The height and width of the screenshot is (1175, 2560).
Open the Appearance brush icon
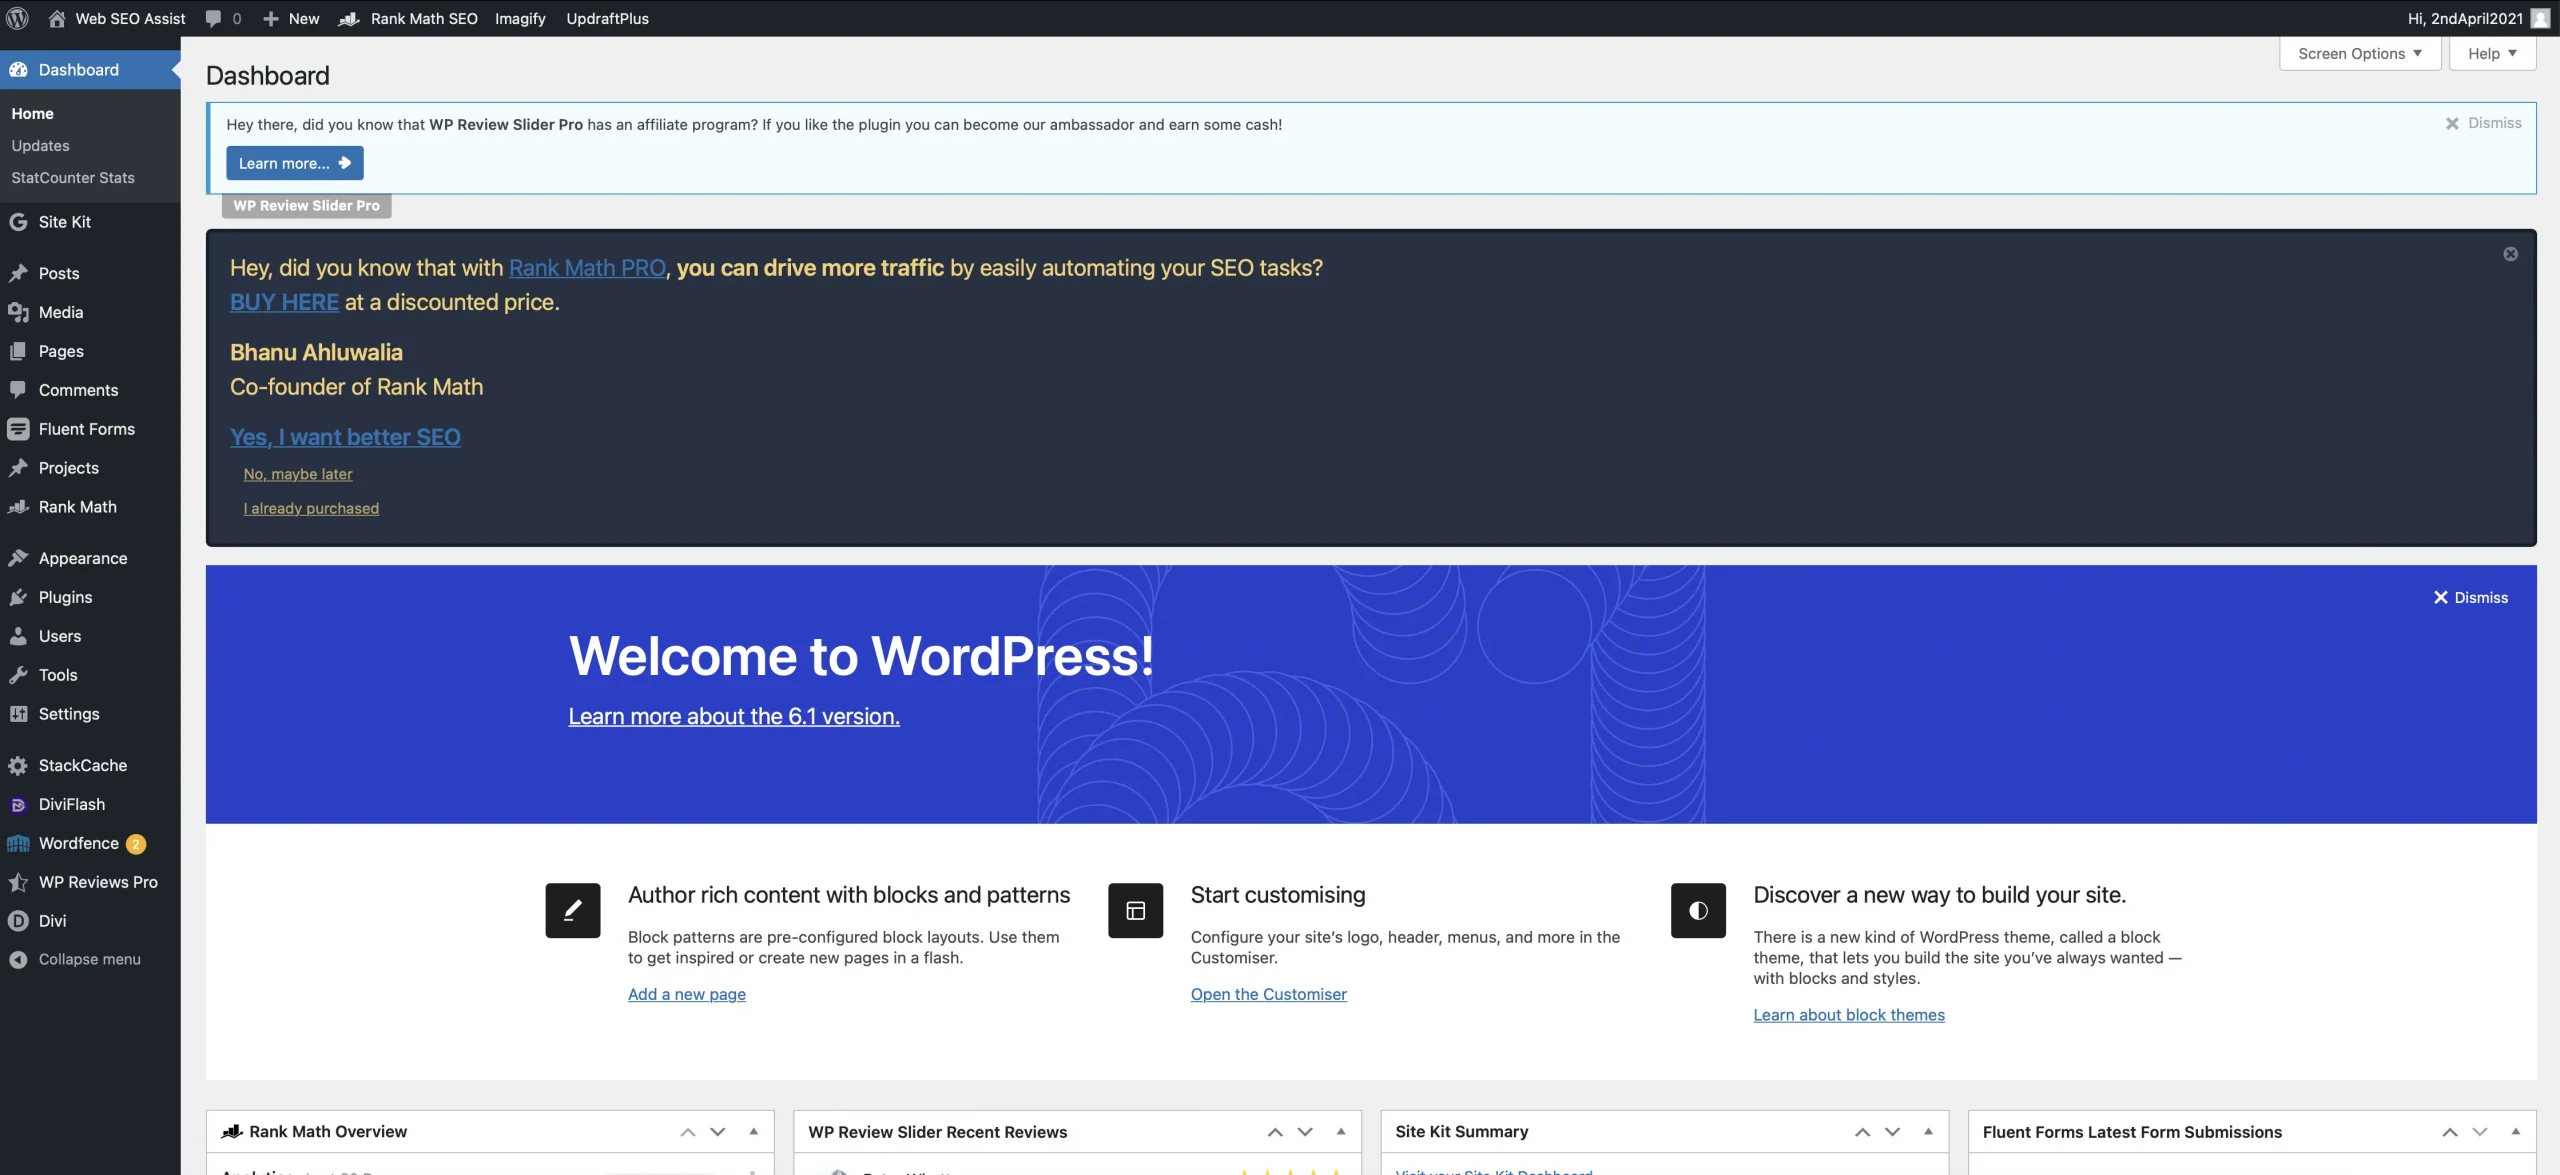click(18, 559)
